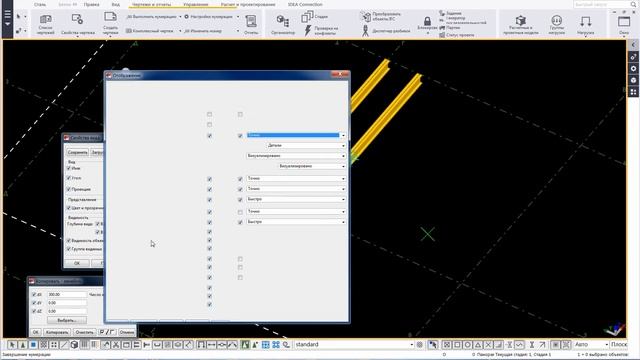Open the IDEA Connection ribbon tab

click(x=305, y=4)
